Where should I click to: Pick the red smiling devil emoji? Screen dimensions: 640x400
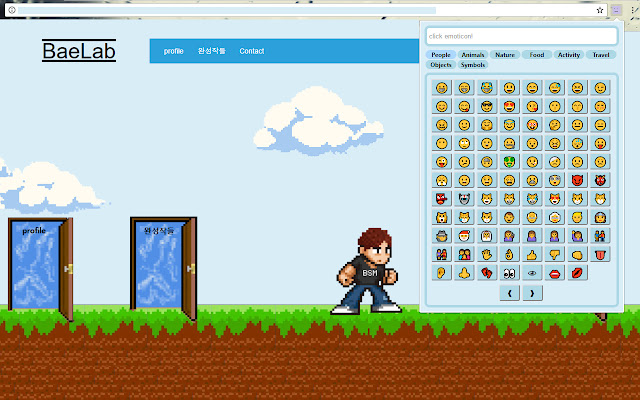577,180
